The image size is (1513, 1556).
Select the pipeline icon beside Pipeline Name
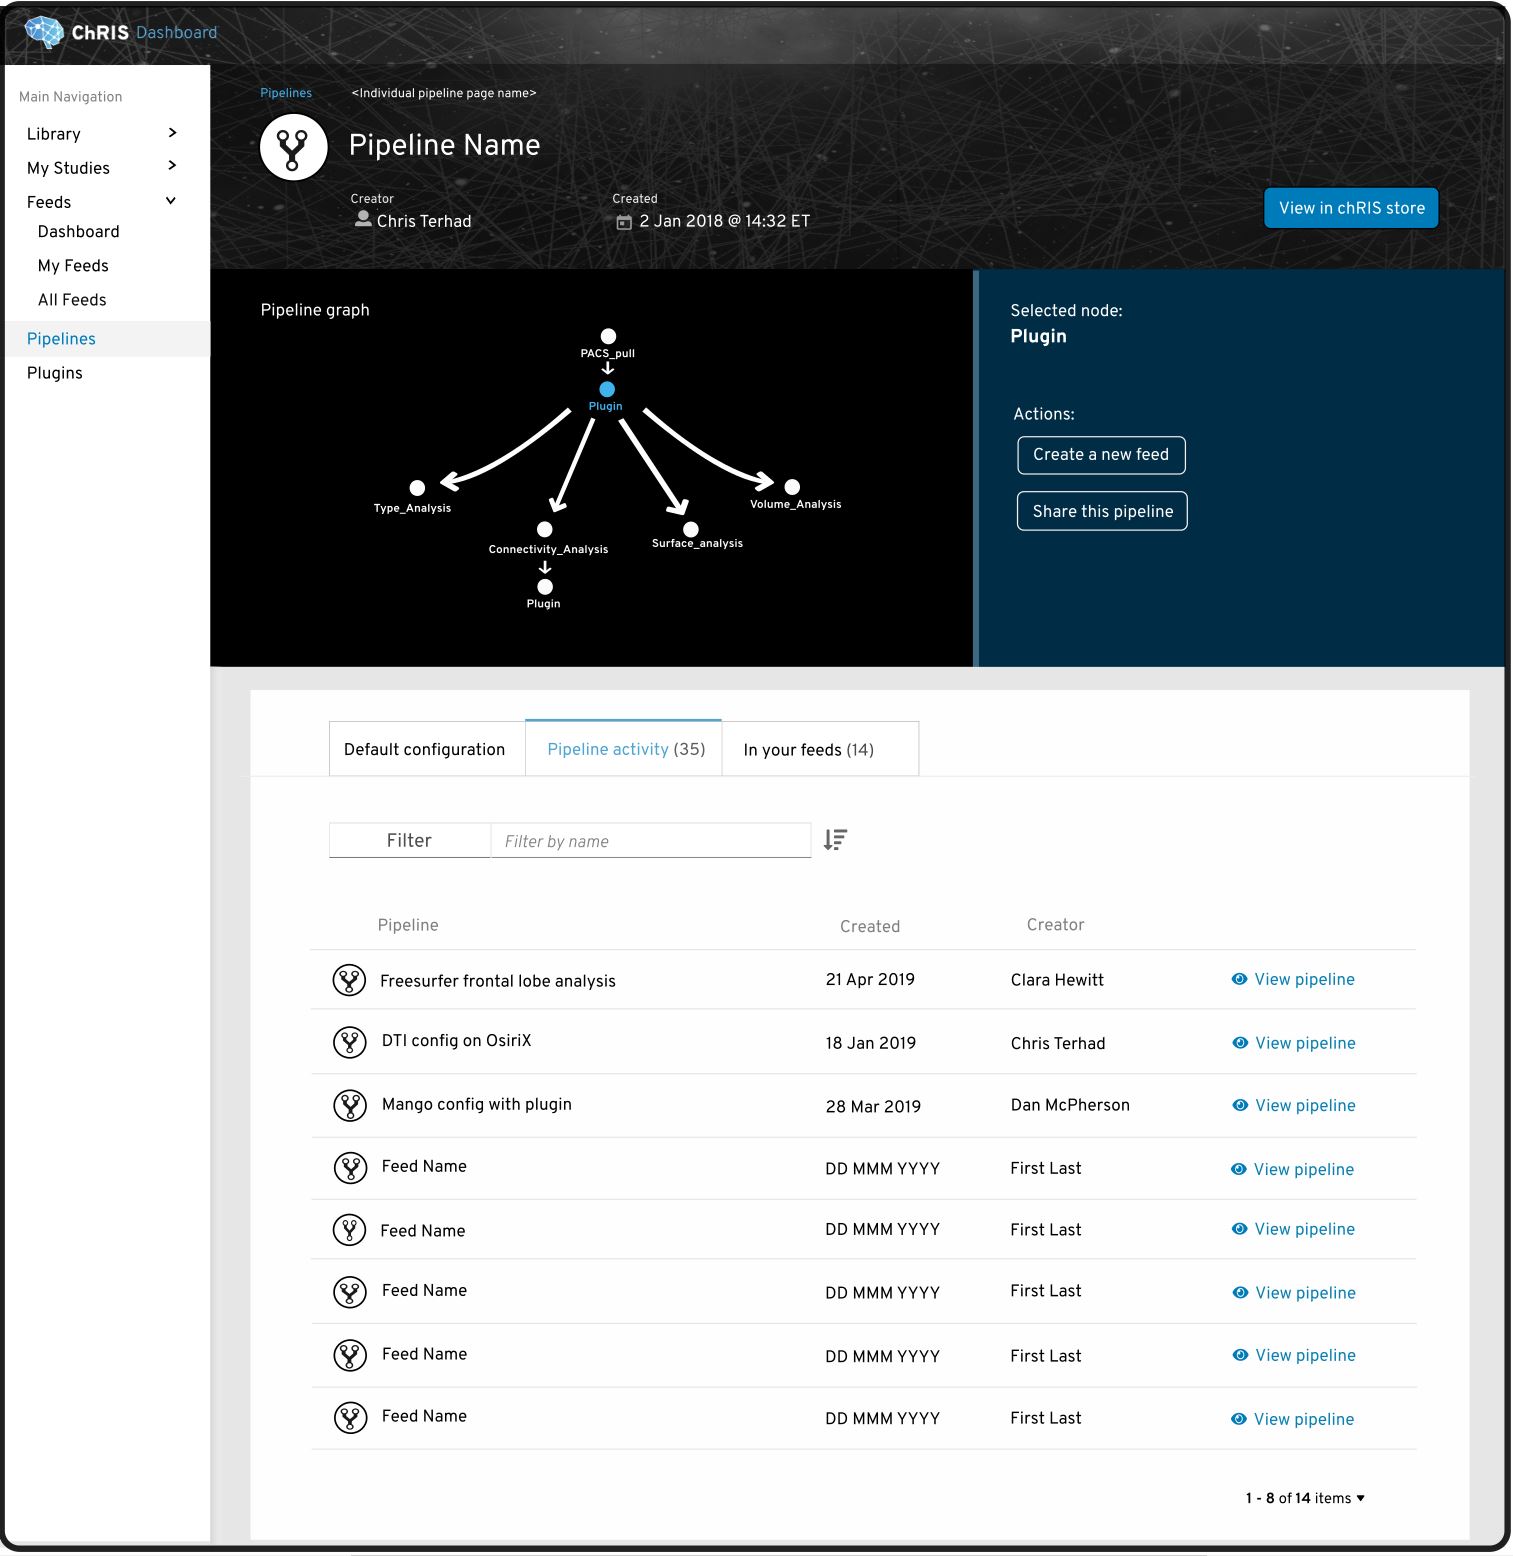point(293,146)
